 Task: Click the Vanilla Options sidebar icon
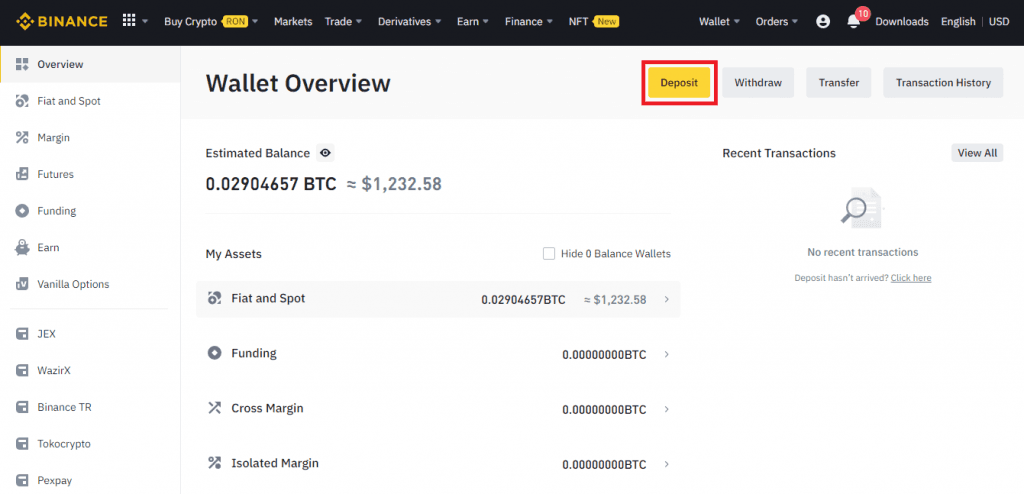tap(21, 284)
